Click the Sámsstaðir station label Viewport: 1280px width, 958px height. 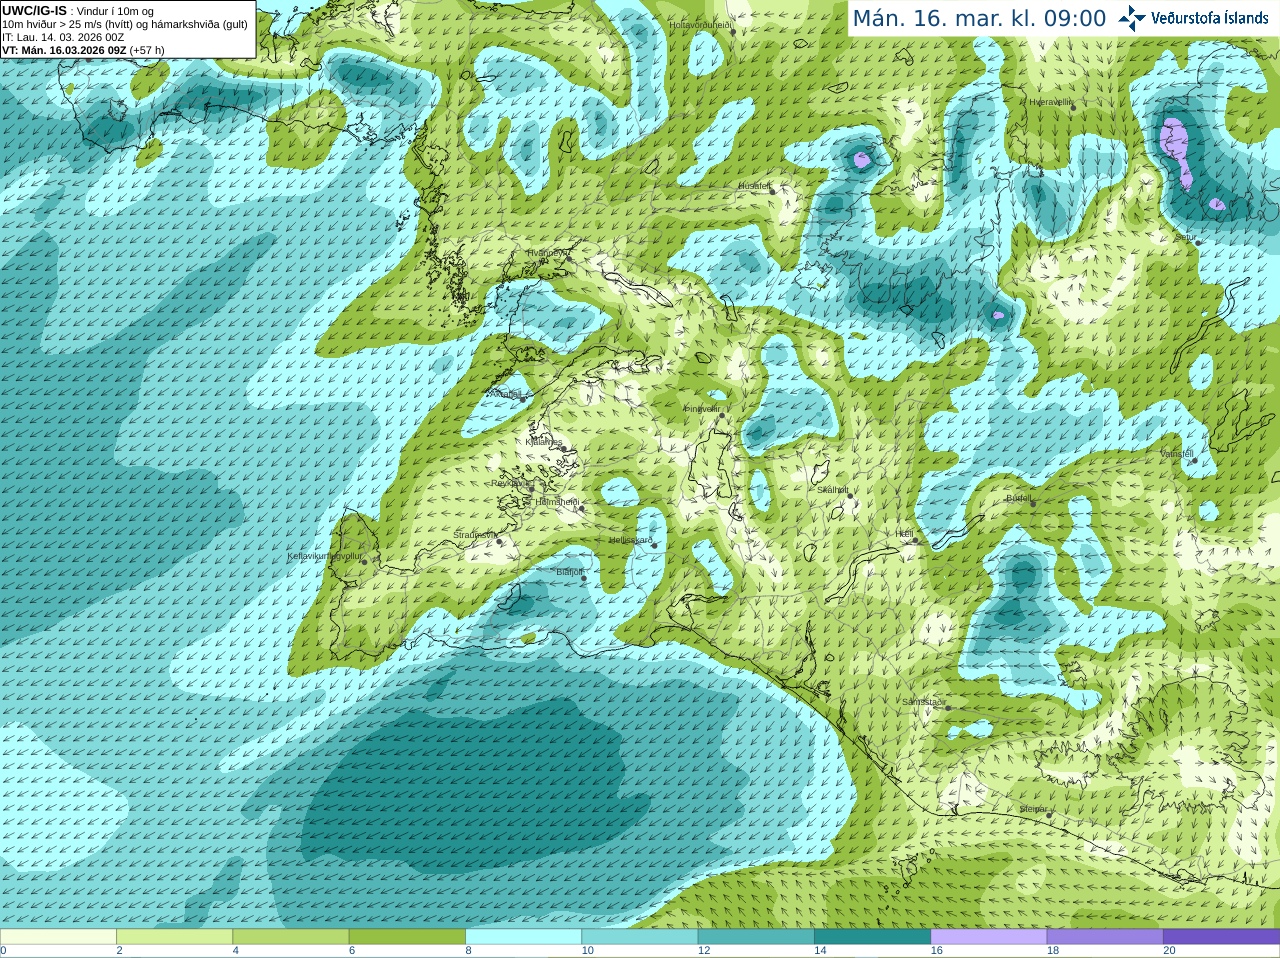click(x=924, y=702)
